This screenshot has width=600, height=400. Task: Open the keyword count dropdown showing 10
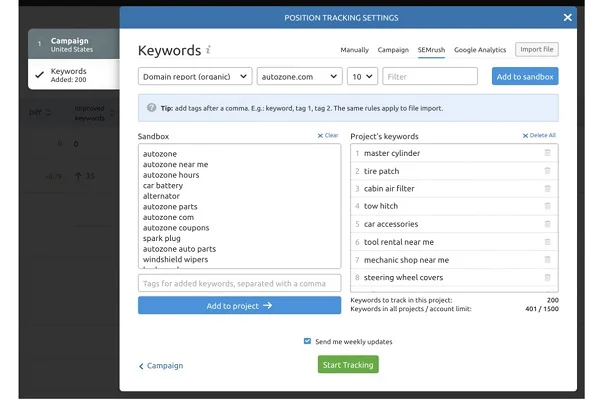(360, 76)
